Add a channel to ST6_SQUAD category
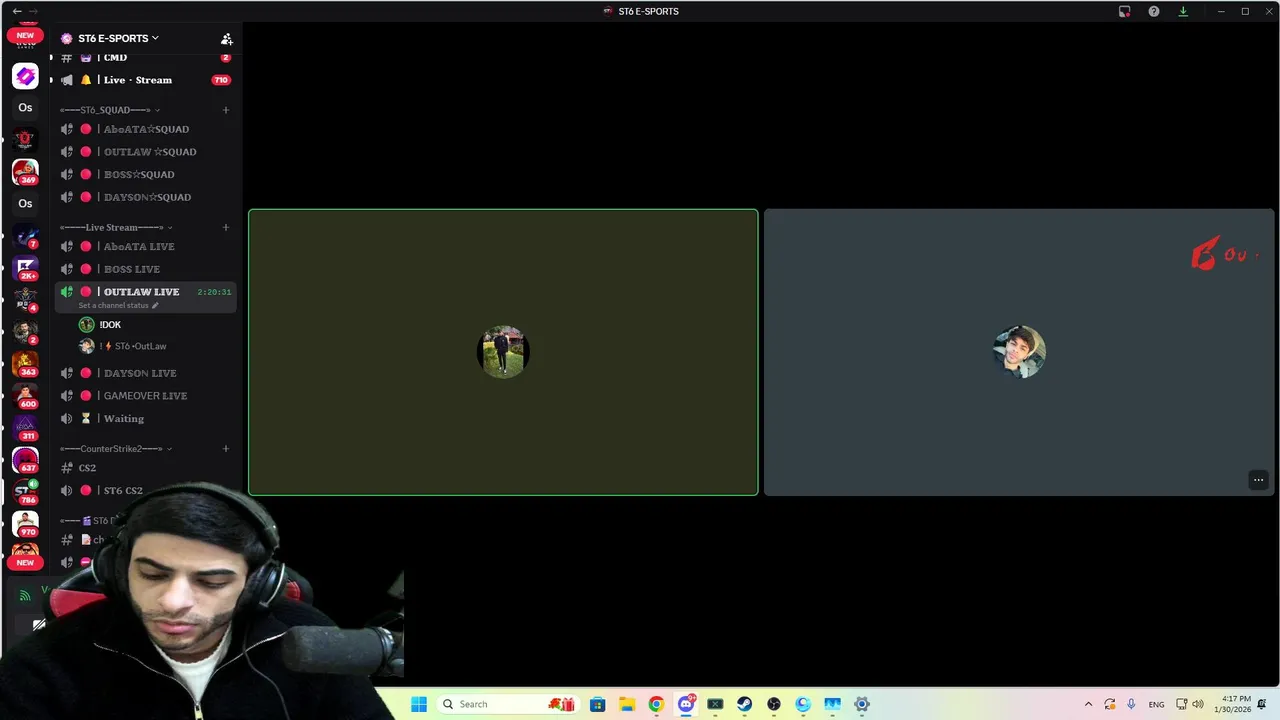This screenshot has width=1280, height=720. pyautogui.click(x=226, y=110)
